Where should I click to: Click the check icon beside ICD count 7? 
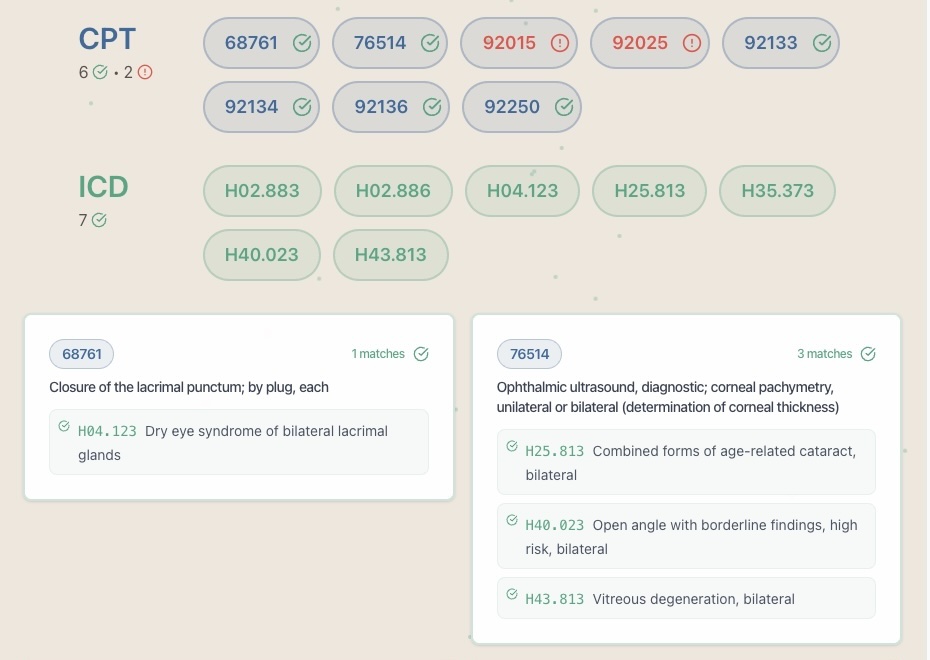[x=99, y=220]
